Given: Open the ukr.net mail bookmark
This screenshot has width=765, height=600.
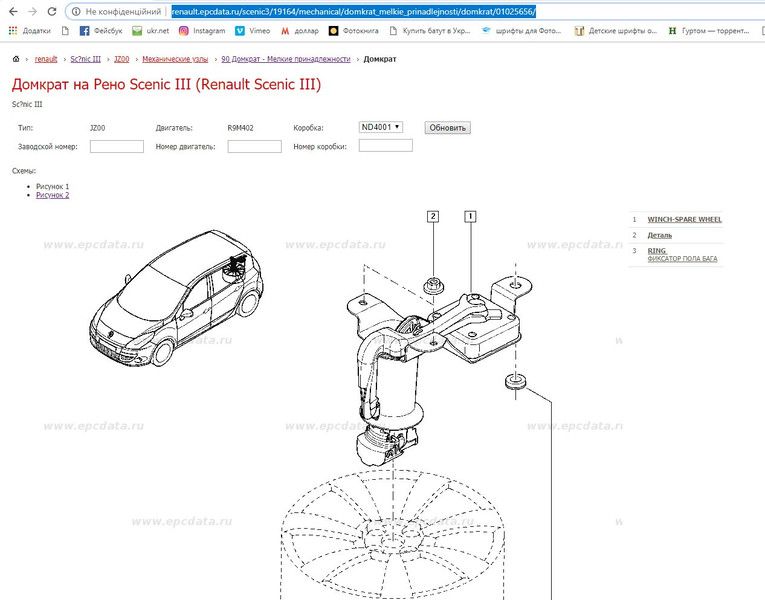Looking at the screenshot, I should (x=150, y=31).
